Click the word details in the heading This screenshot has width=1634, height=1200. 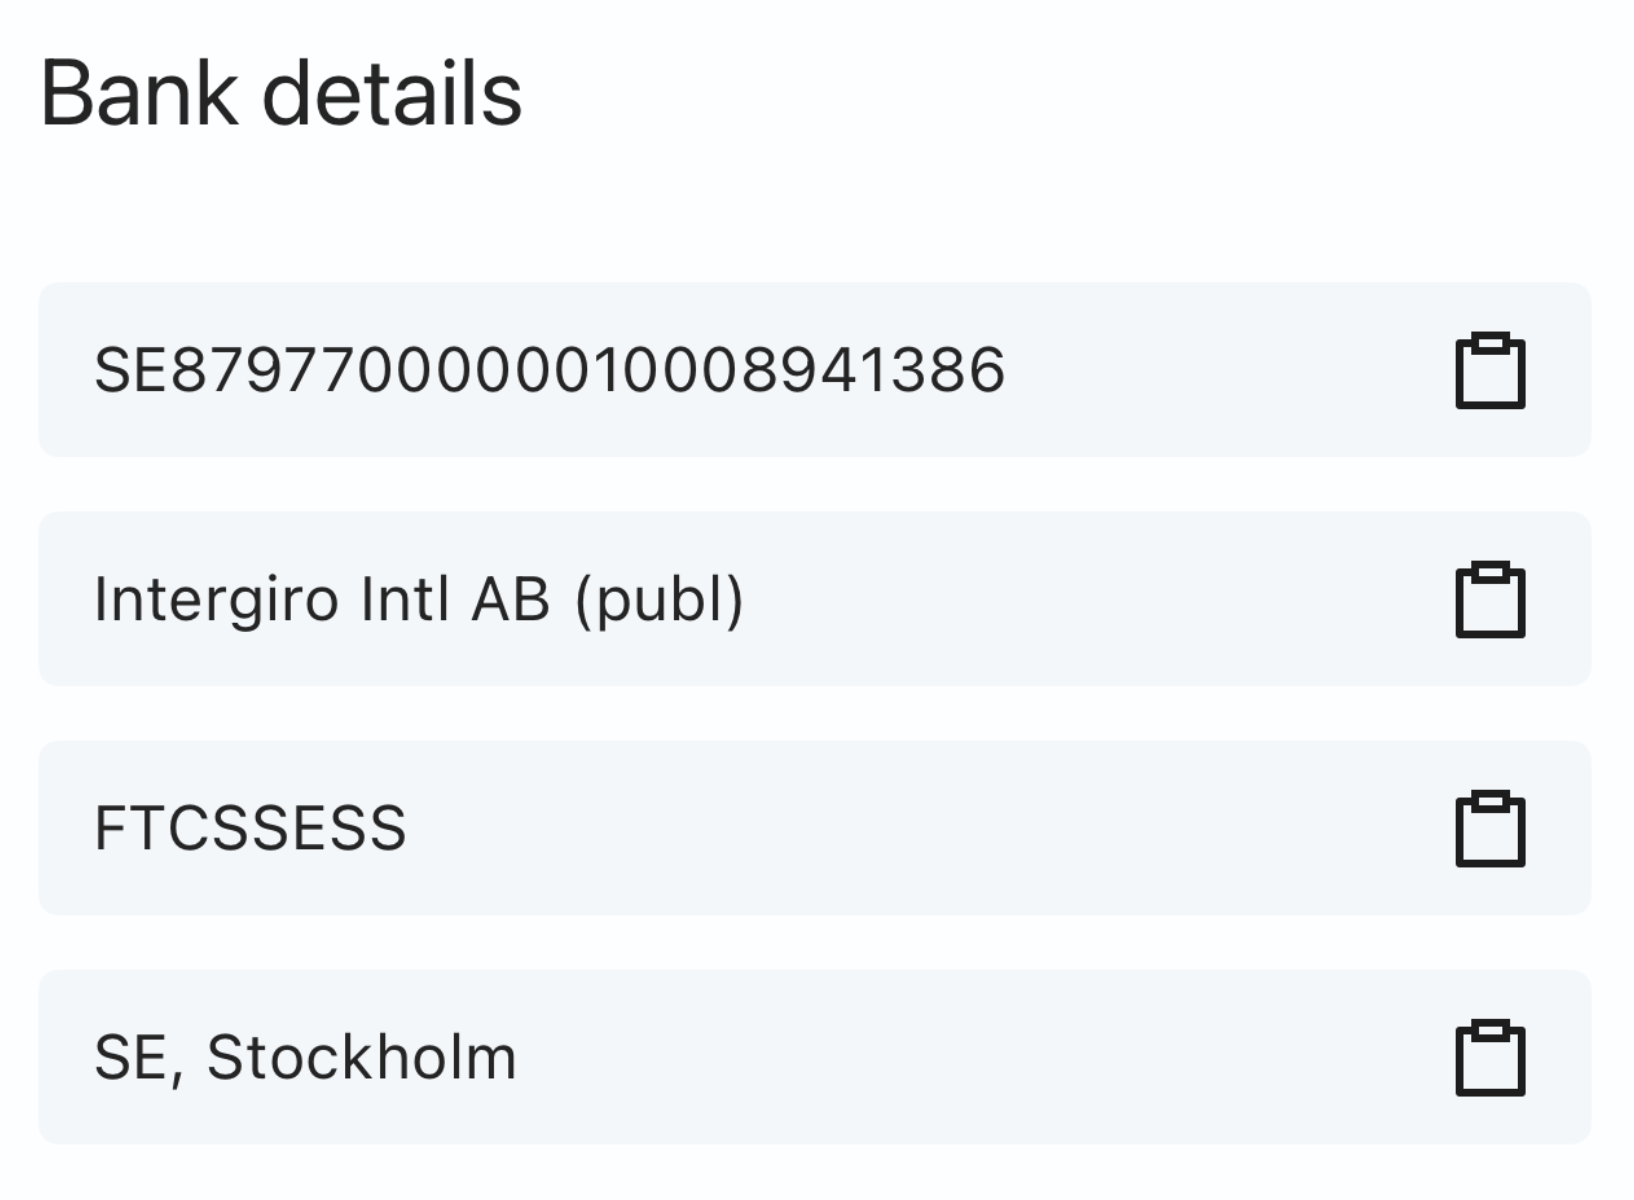[x=391, y=95]
